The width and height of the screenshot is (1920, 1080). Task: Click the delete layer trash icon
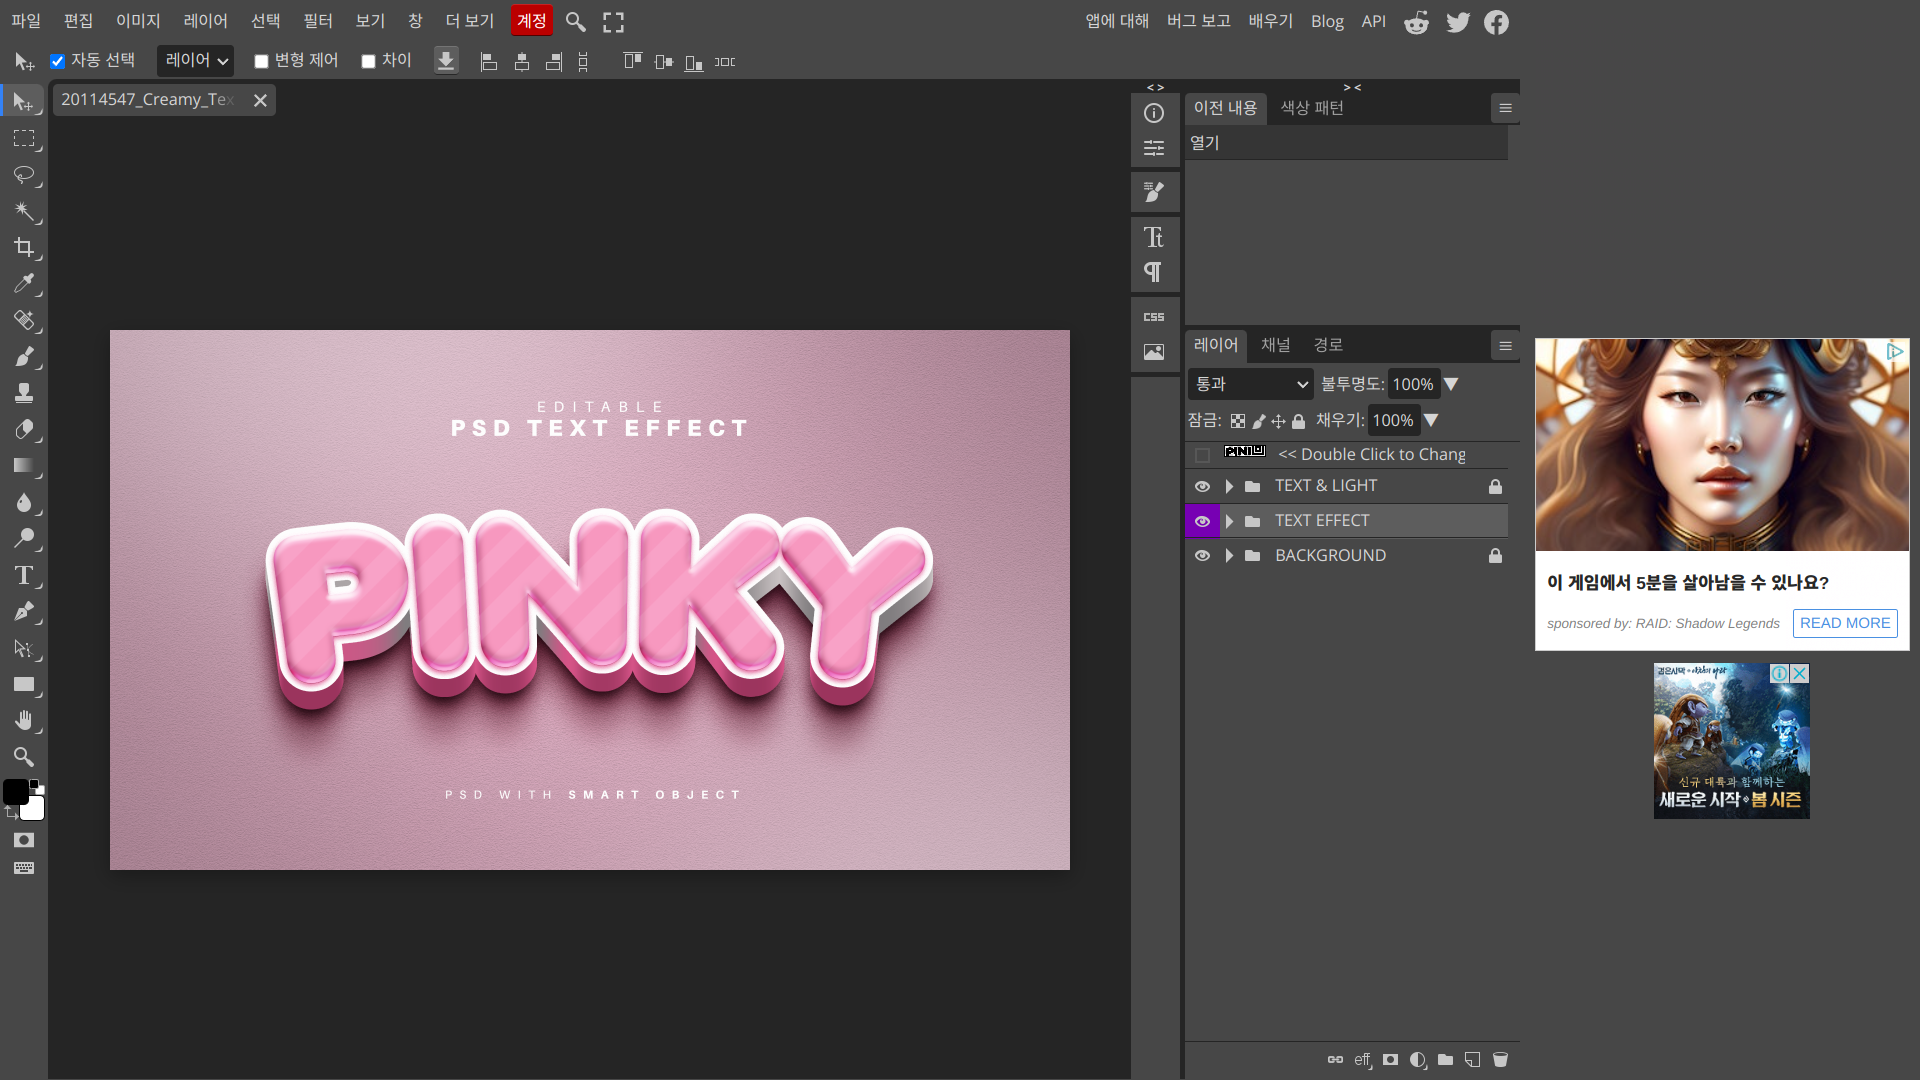(x=1500, y=1060)
